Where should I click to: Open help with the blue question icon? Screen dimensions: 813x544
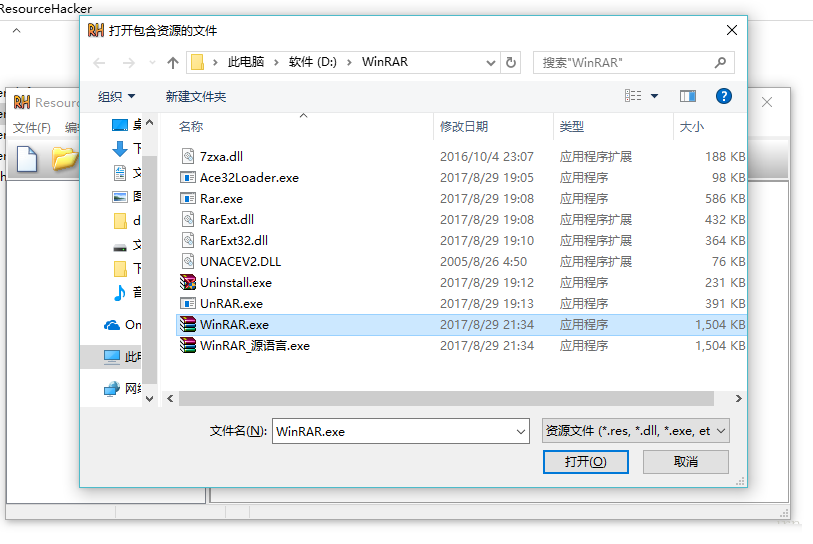tap(723, 96)
